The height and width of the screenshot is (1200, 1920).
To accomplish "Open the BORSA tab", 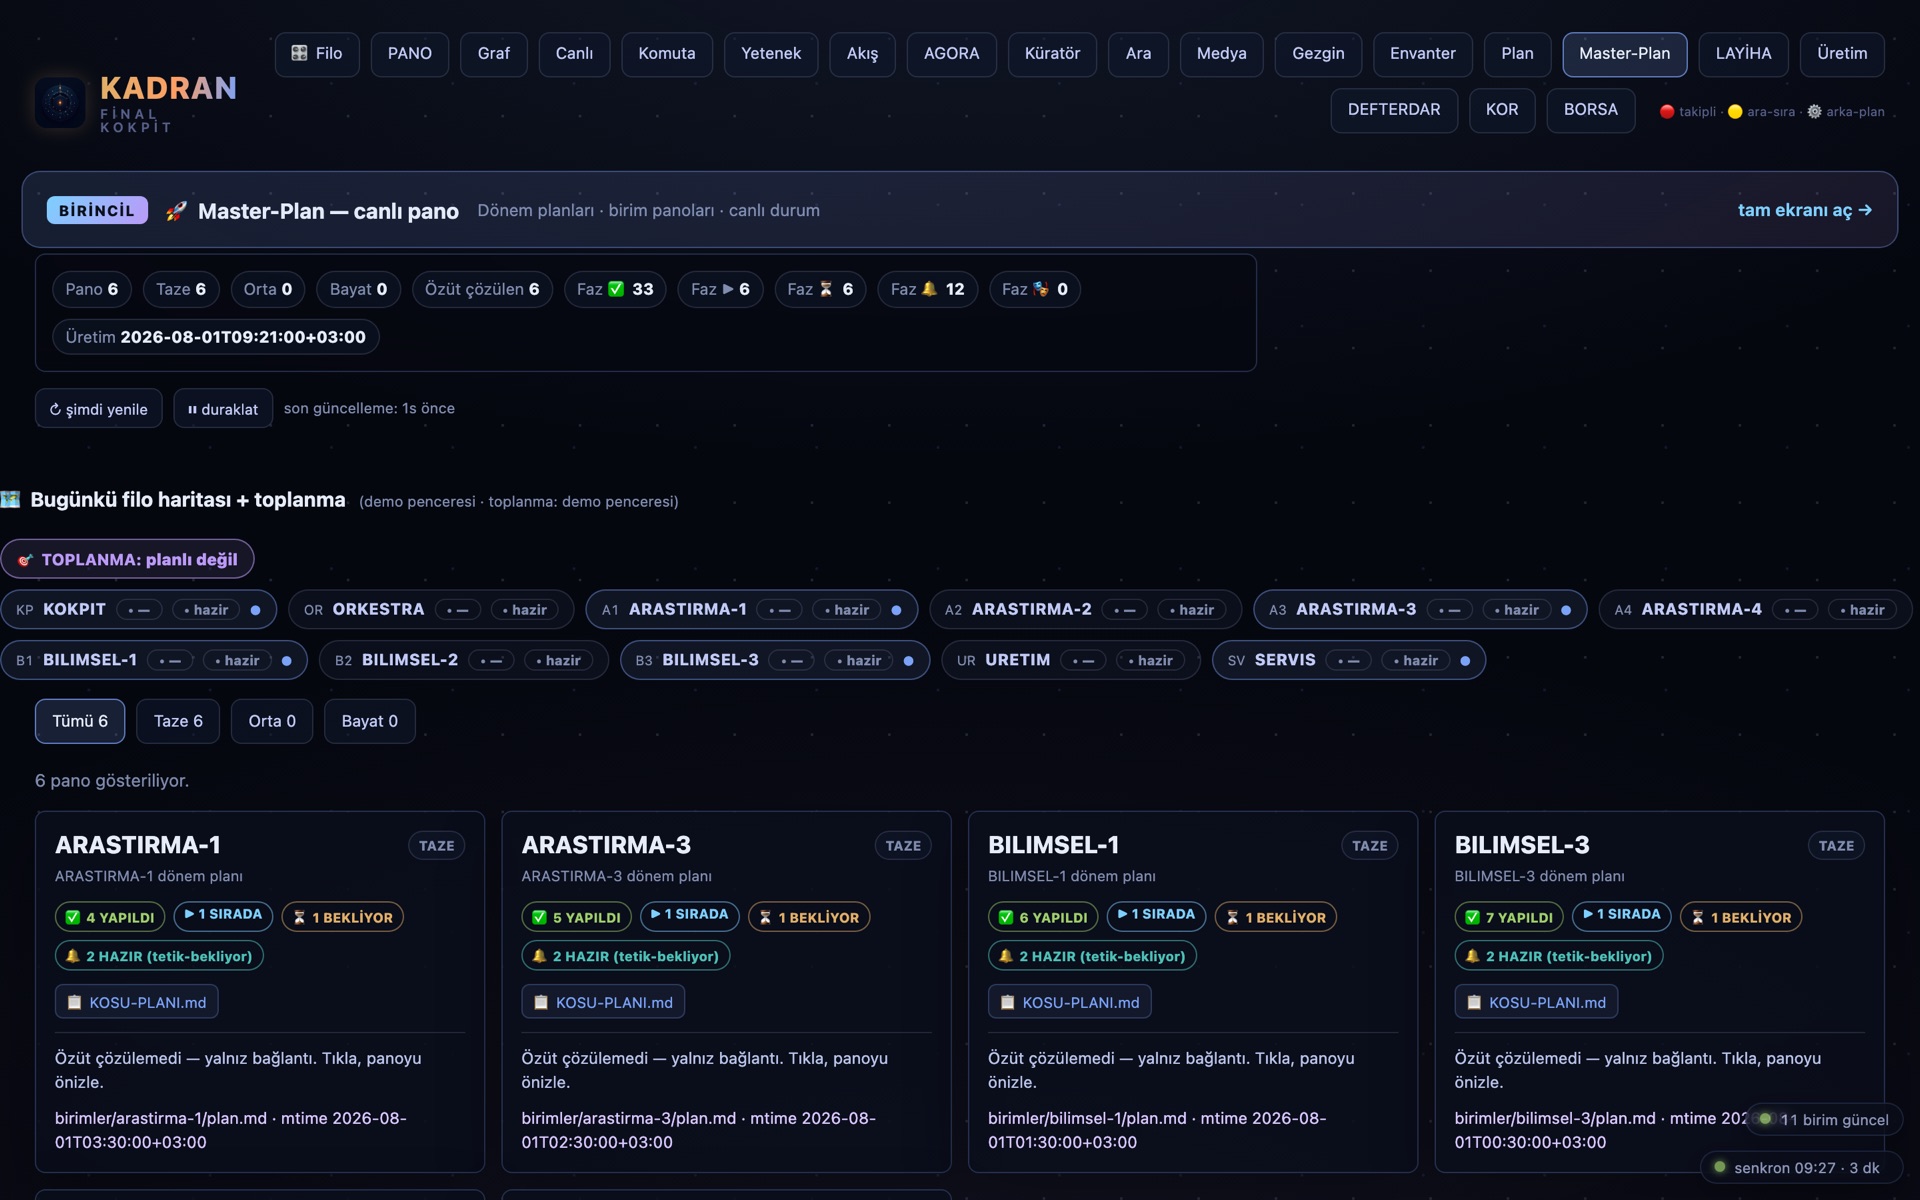I will pos(1590,110).
